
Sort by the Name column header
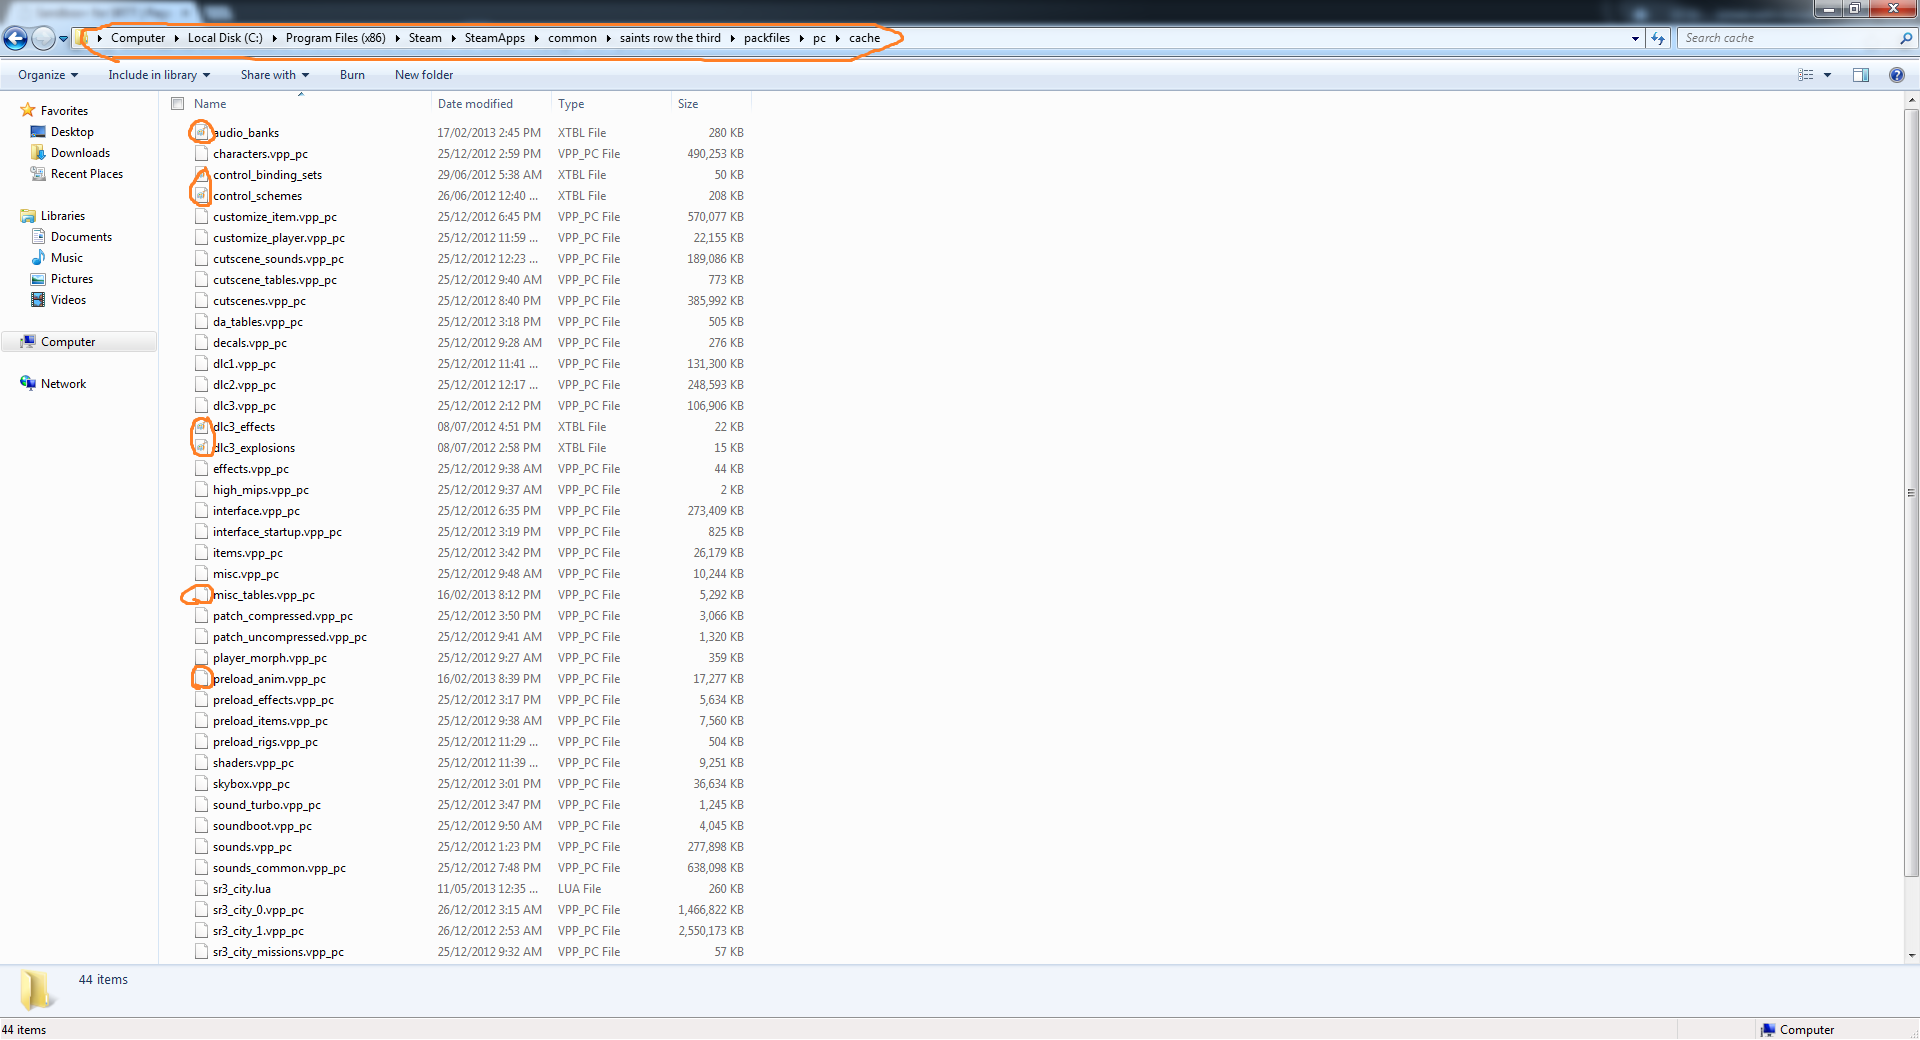(210, 104)
